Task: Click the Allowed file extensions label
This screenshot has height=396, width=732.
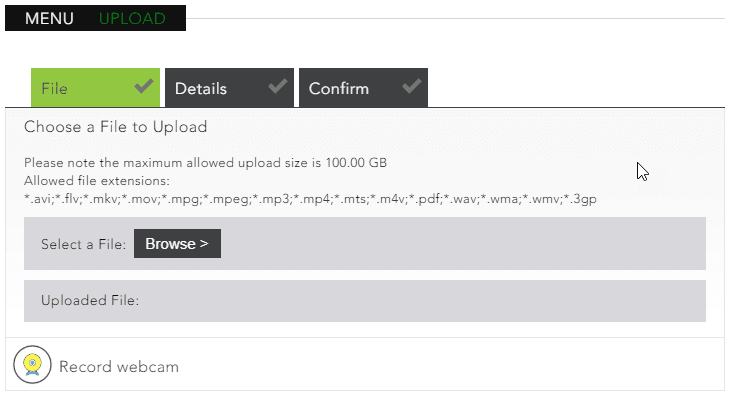Action: pyautogui.click(x=97, y=181)
